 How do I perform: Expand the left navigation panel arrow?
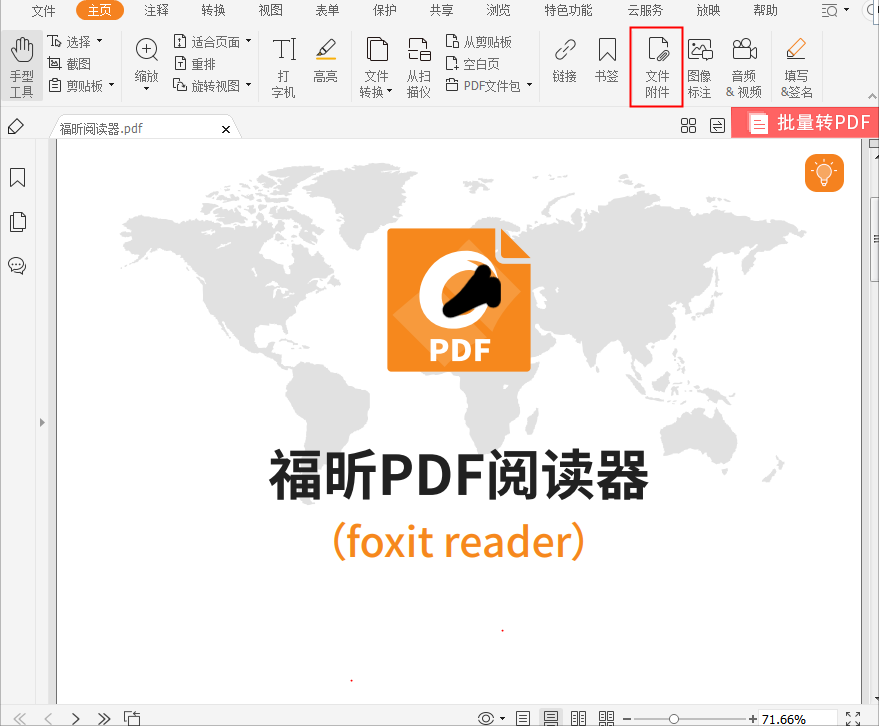[42, 422]
